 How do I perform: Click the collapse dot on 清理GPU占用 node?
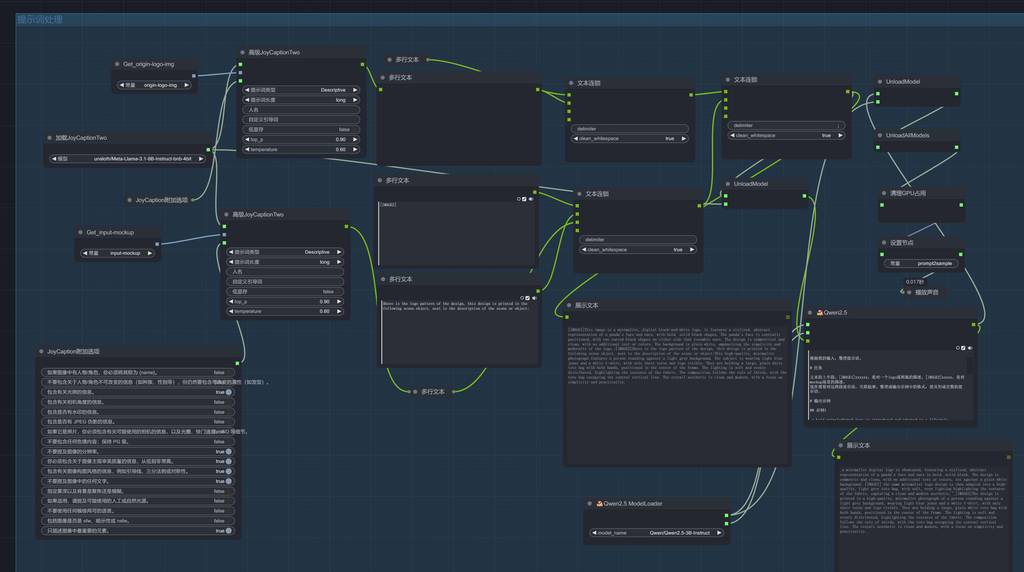pos(884,193)
